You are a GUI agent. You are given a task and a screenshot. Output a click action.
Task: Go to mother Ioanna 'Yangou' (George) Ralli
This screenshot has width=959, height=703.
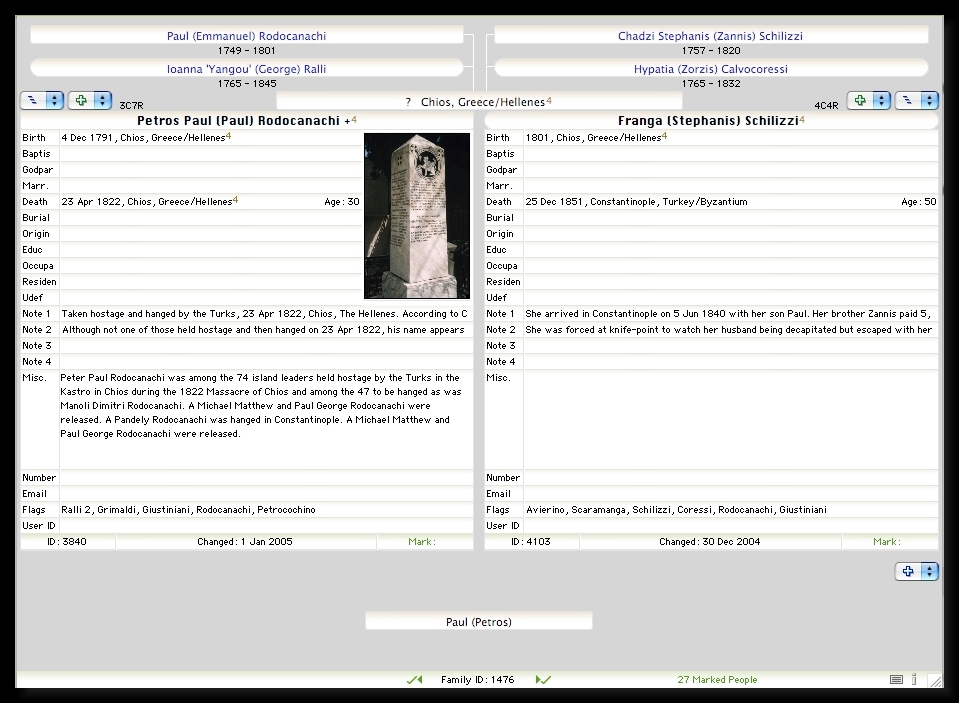(246, 70)
